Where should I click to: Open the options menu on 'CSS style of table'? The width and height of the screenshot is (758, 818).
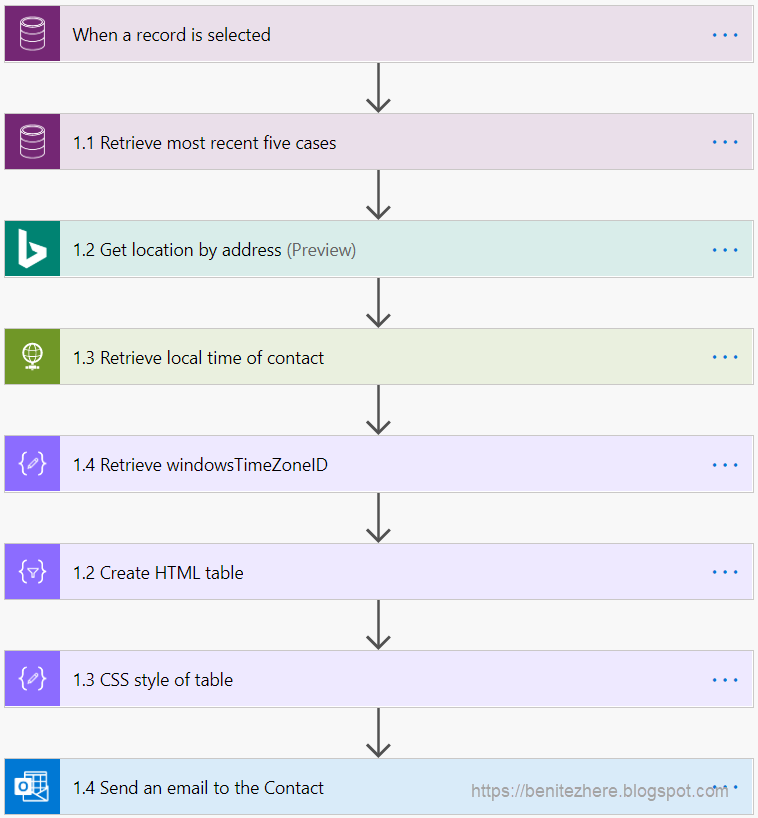point(724,679)
